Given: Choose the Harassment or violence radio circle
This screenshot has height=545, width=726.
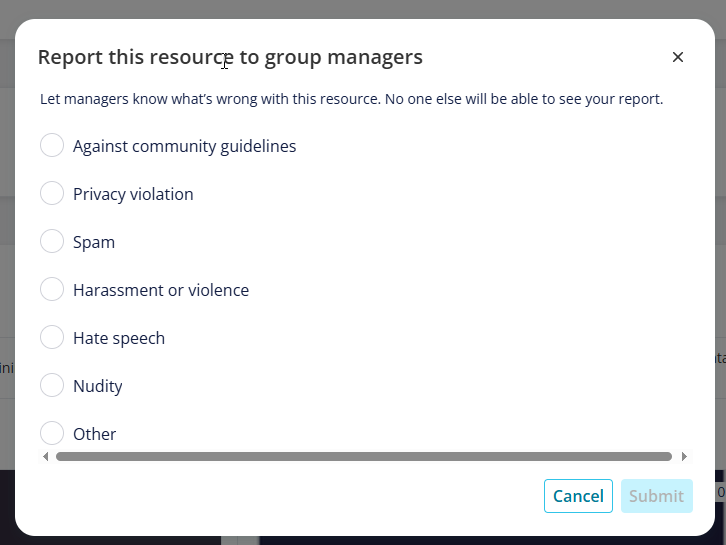Looking at the screenshot, I should click(52, 289).
